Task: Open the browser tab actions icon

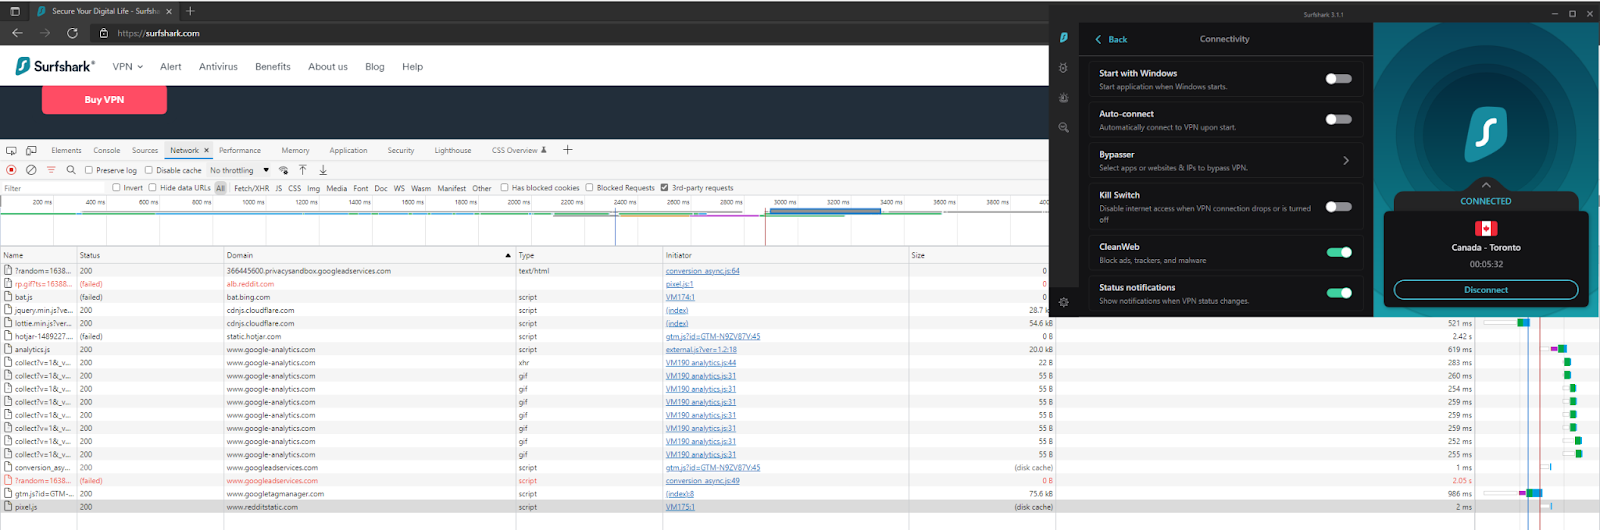Action: [x=14, y=11]
